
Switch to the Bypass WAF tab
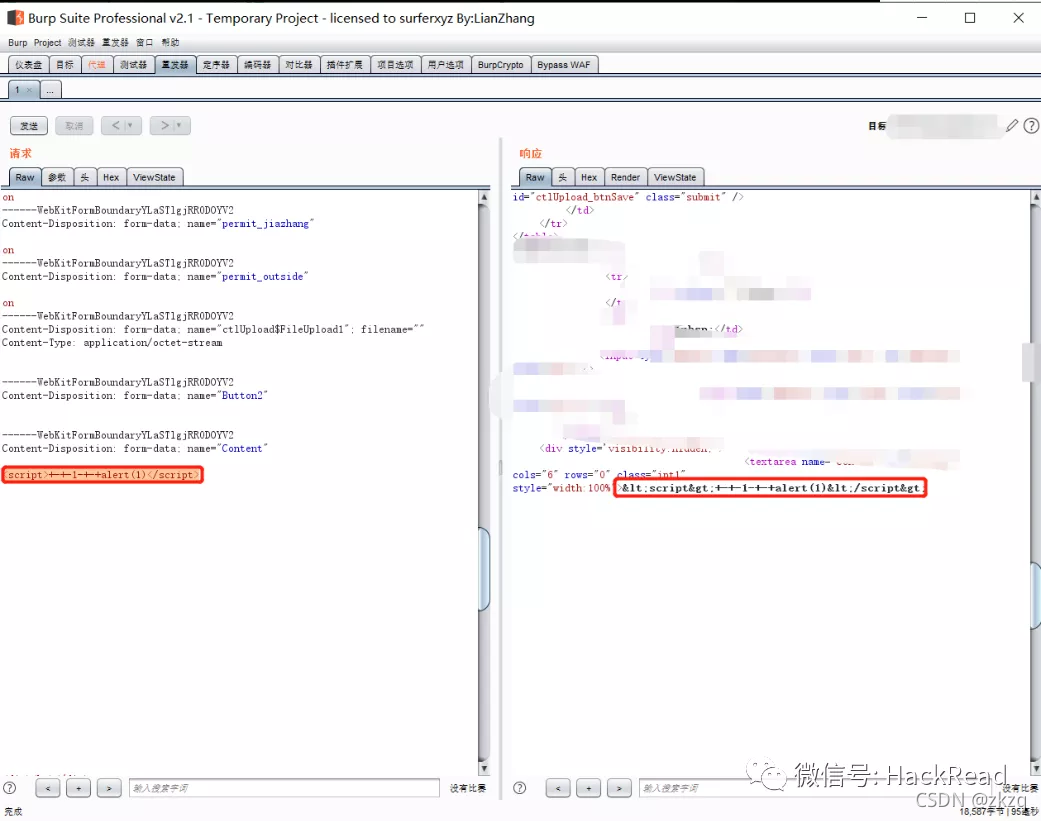564,64
